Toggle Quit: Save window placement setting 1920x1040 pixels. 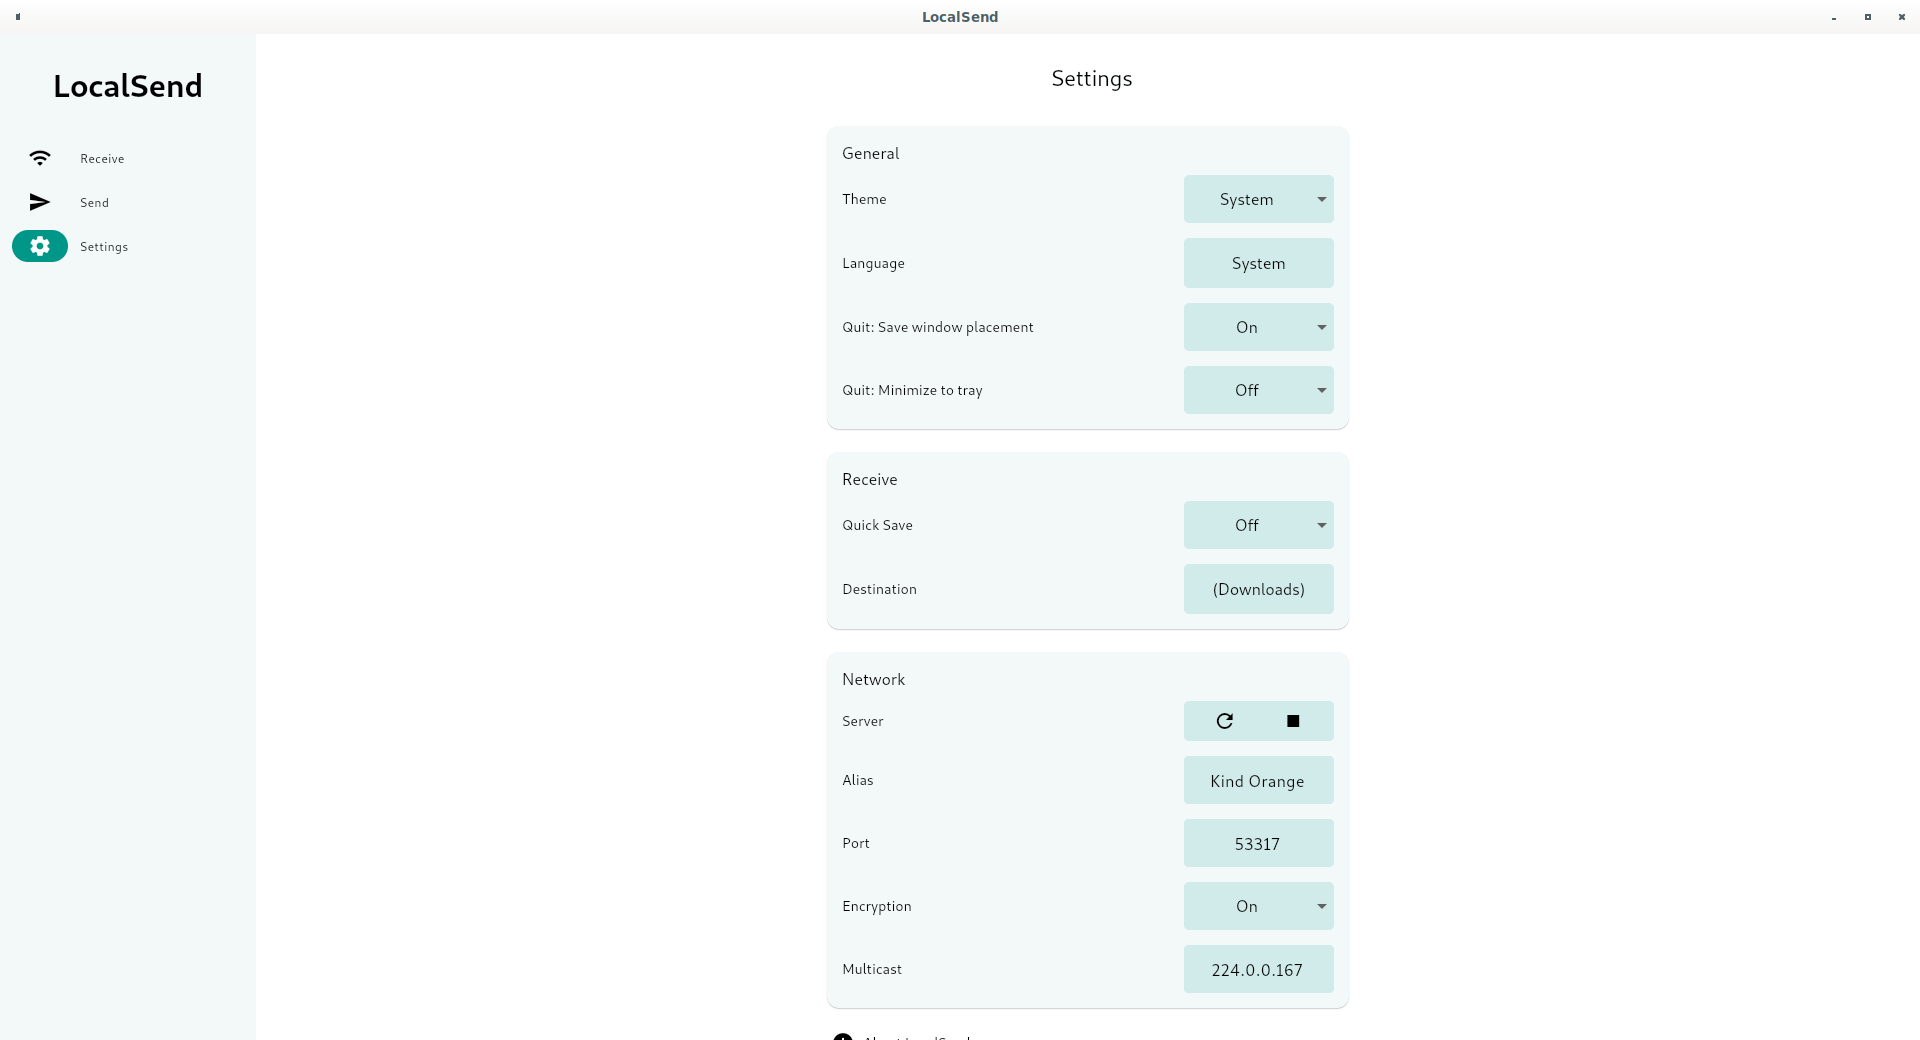click(1258, 327)
